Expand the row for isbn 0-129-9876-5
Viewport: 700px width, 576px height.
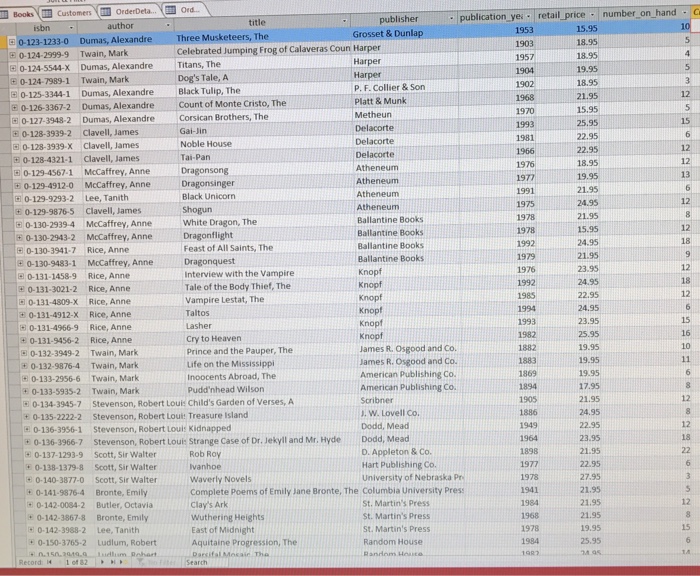point(18,212)
